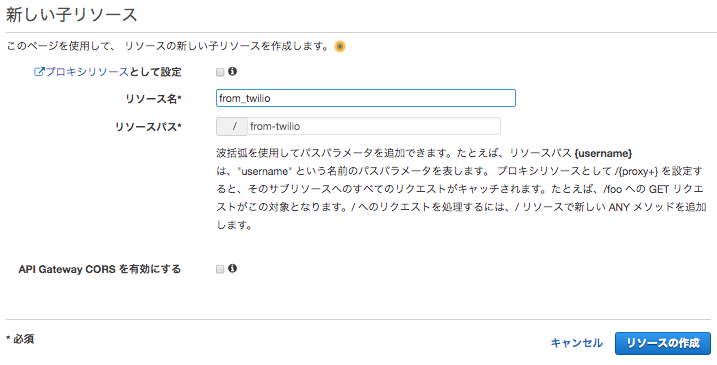This screenshot has height=365, width=717.
Task: Enable the API Gateway CORS checkbox
Action: pyautogui.click(x=220, y=269)
